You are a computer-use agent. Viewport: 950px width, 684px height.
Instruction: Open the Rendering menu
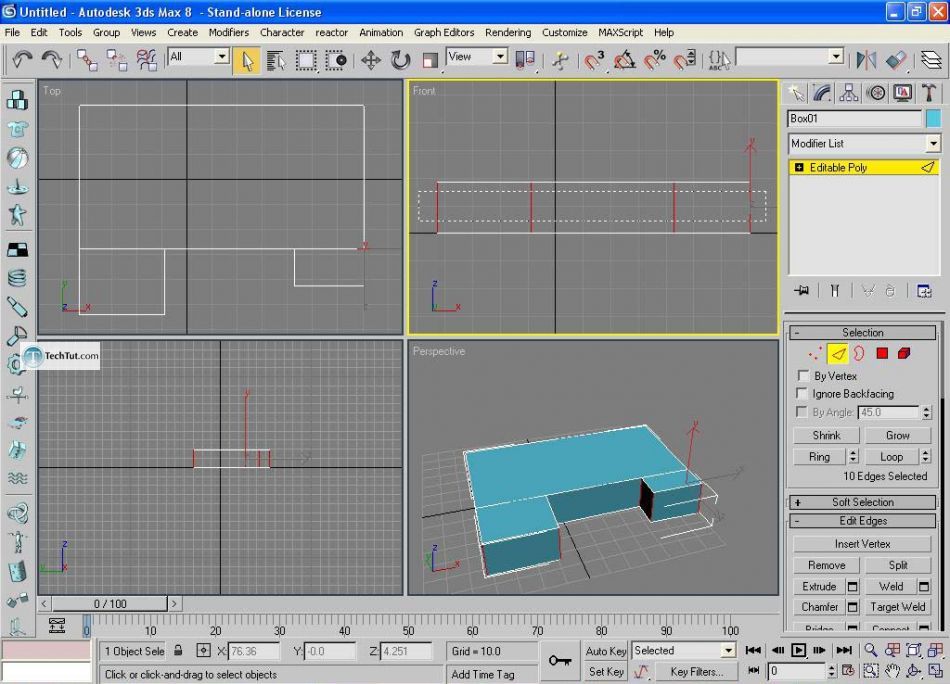(x=508, y=33)
